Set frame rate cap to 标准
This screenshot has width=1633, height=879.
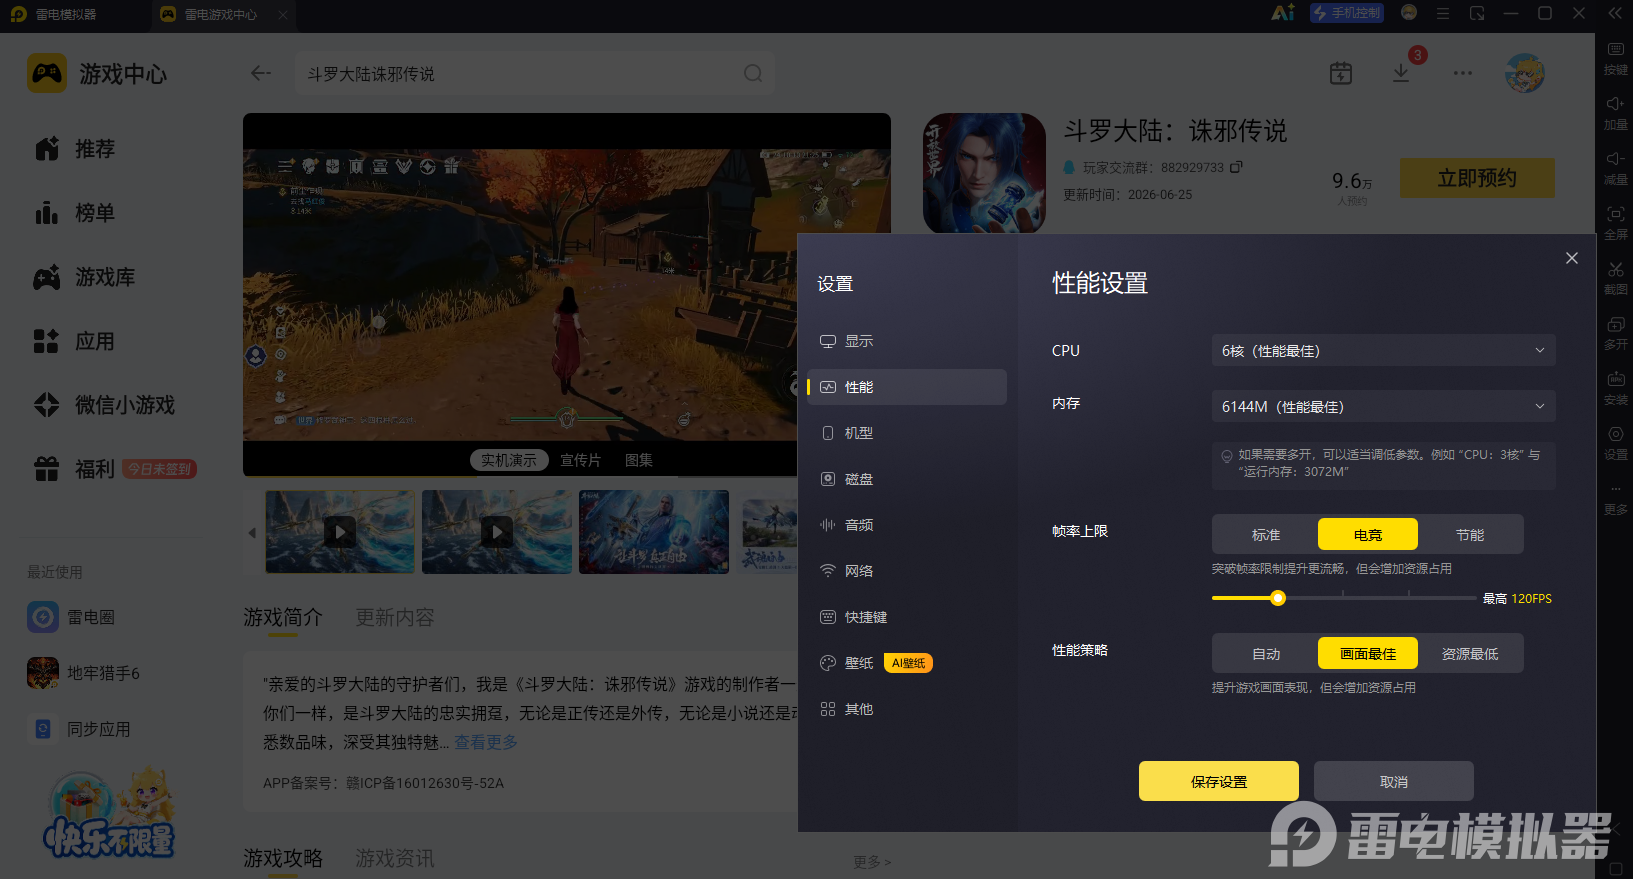[x=1266, y=535]
